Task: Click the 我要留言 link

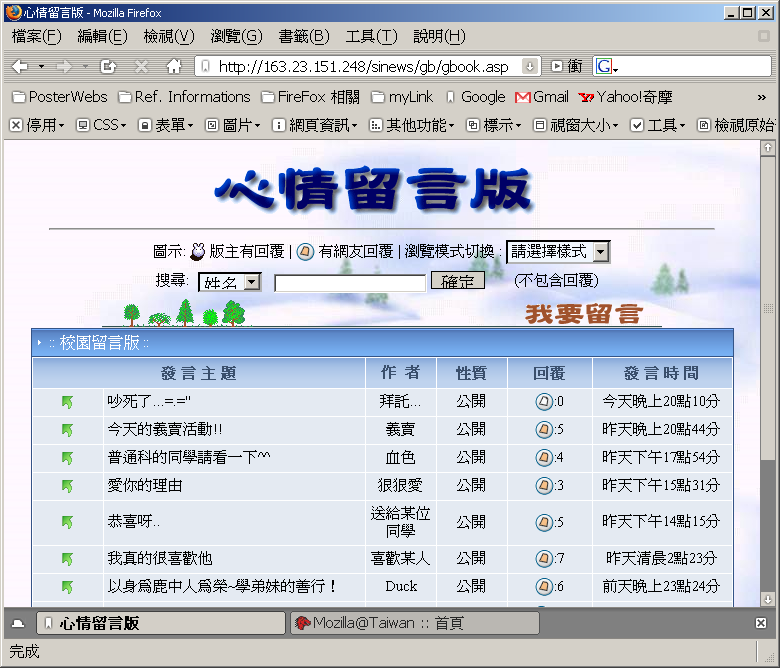Action: pyautogui.click(x=583, y=314)
